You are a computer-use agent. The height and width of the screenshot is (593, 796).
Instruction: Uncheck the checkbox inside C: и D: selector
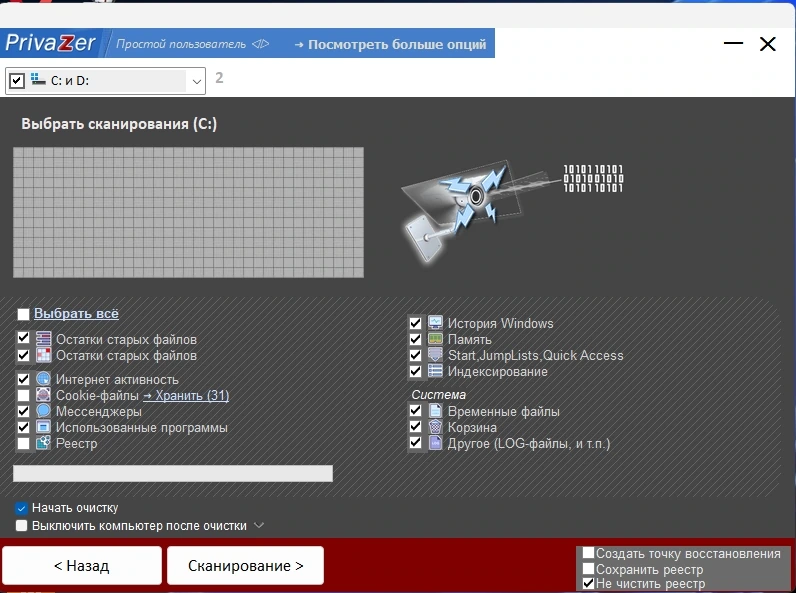[17, 81]
